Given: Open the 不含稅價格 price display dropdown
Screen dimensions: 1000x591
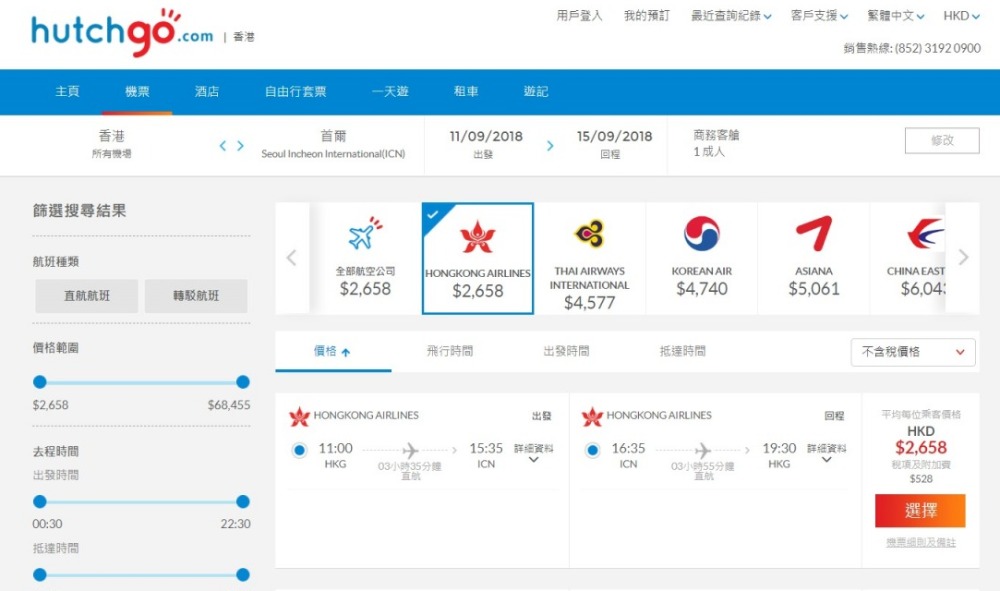Looking at the screenshot, I should [x=913, y=352].
